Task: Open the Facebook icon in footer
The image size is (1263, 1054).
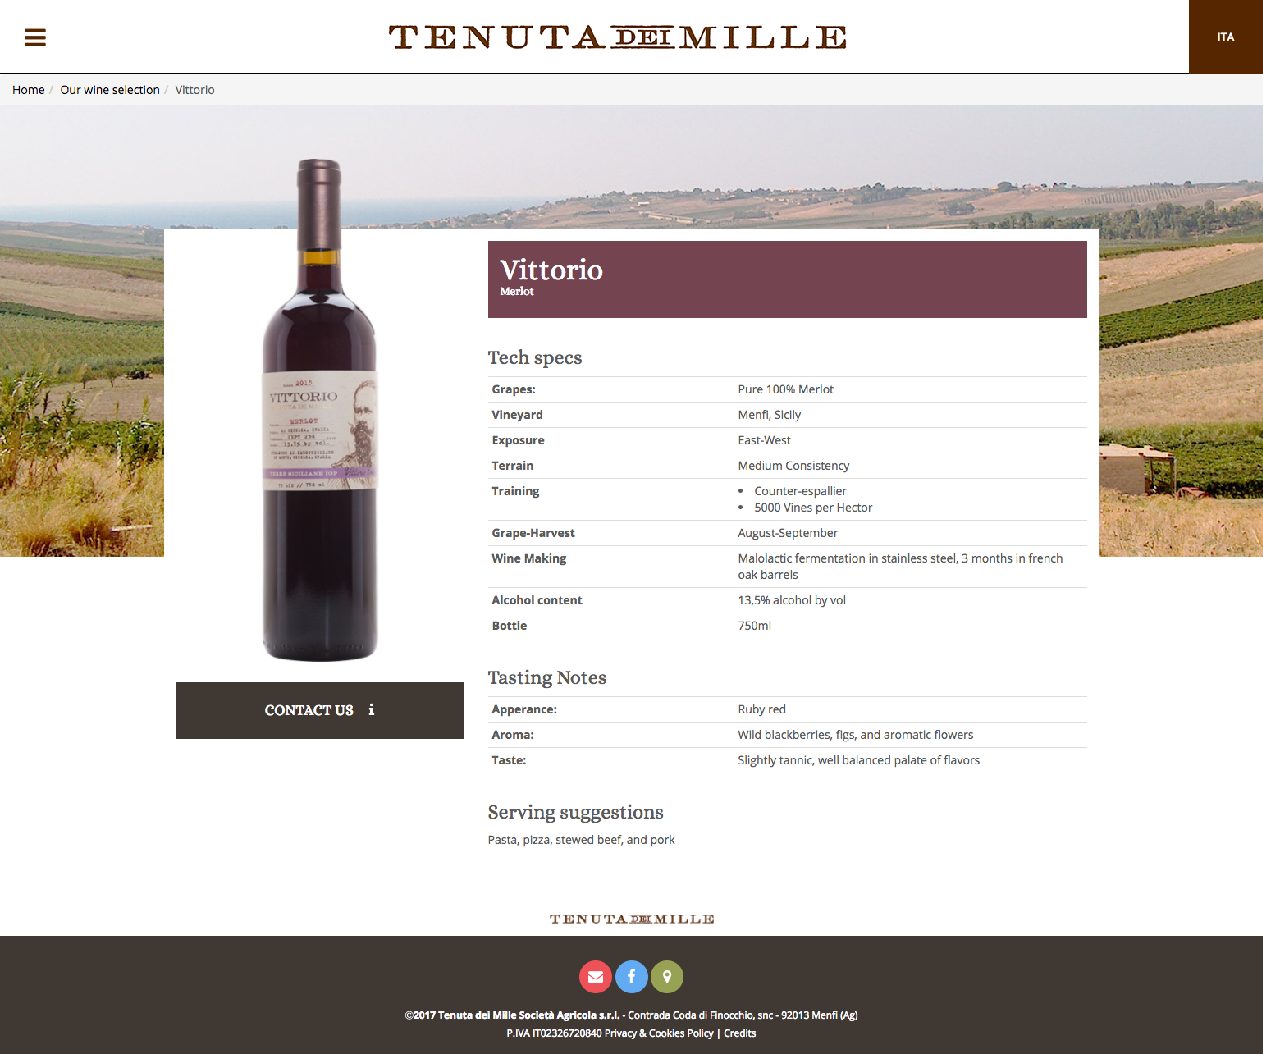Action: coord(631,977)
